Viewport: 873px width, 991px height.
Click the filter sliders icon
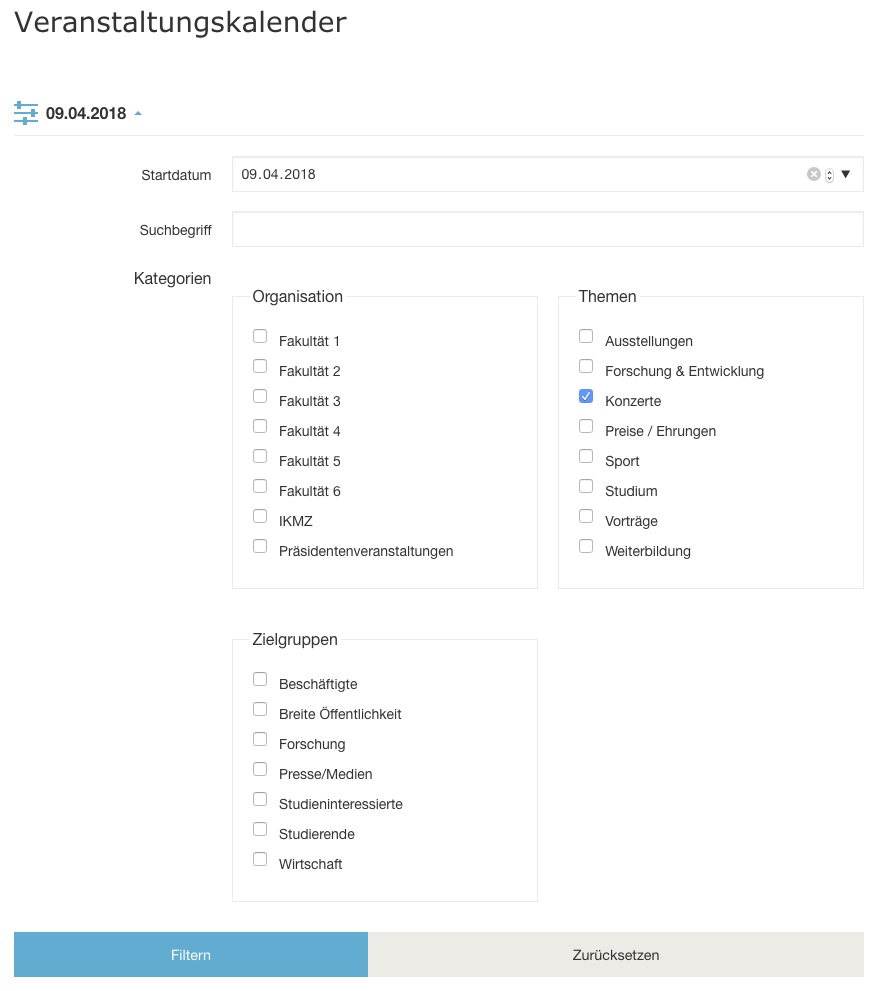26,113
